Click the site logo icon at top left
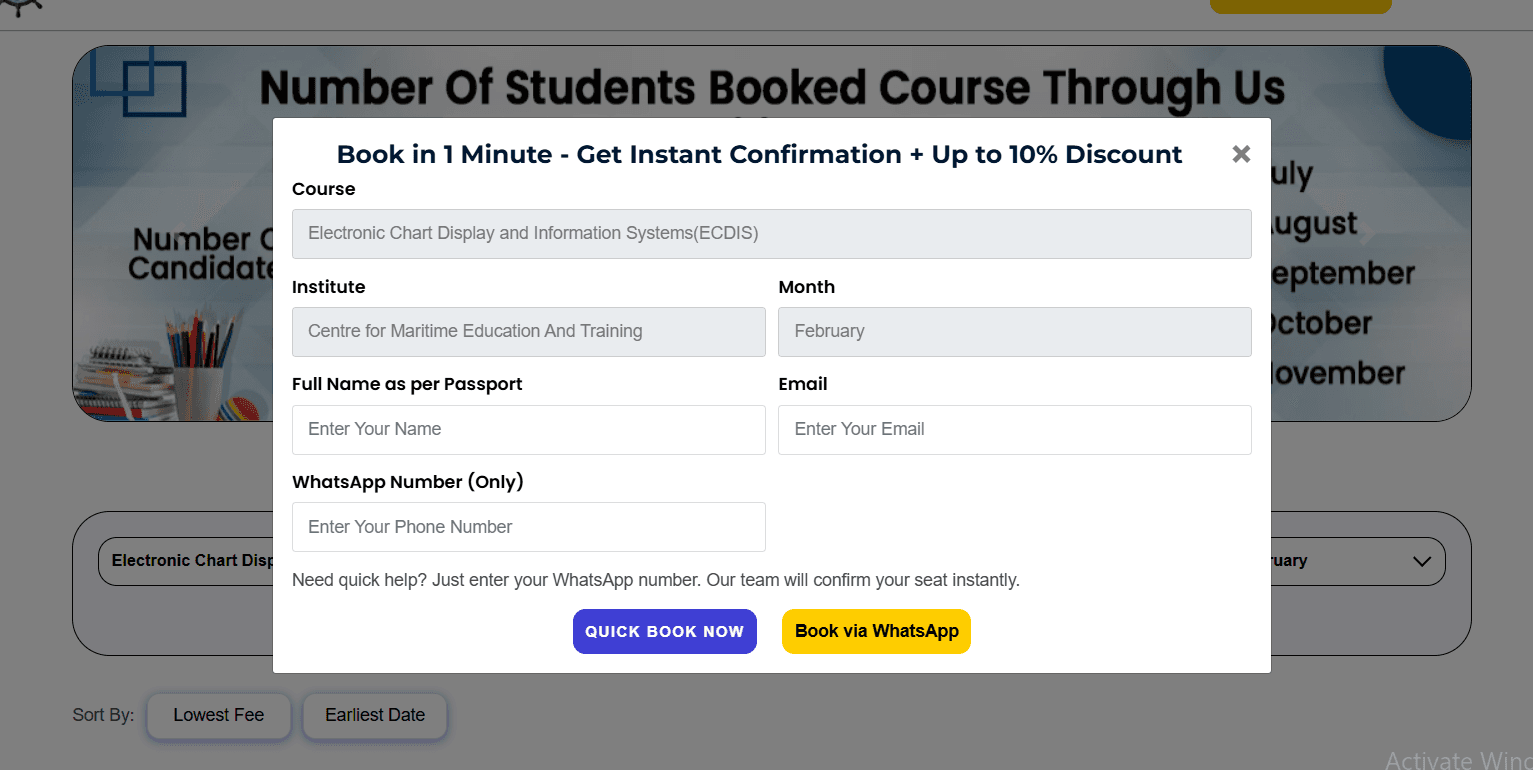This screenshot has width=1533, height=770. [22, 8]
